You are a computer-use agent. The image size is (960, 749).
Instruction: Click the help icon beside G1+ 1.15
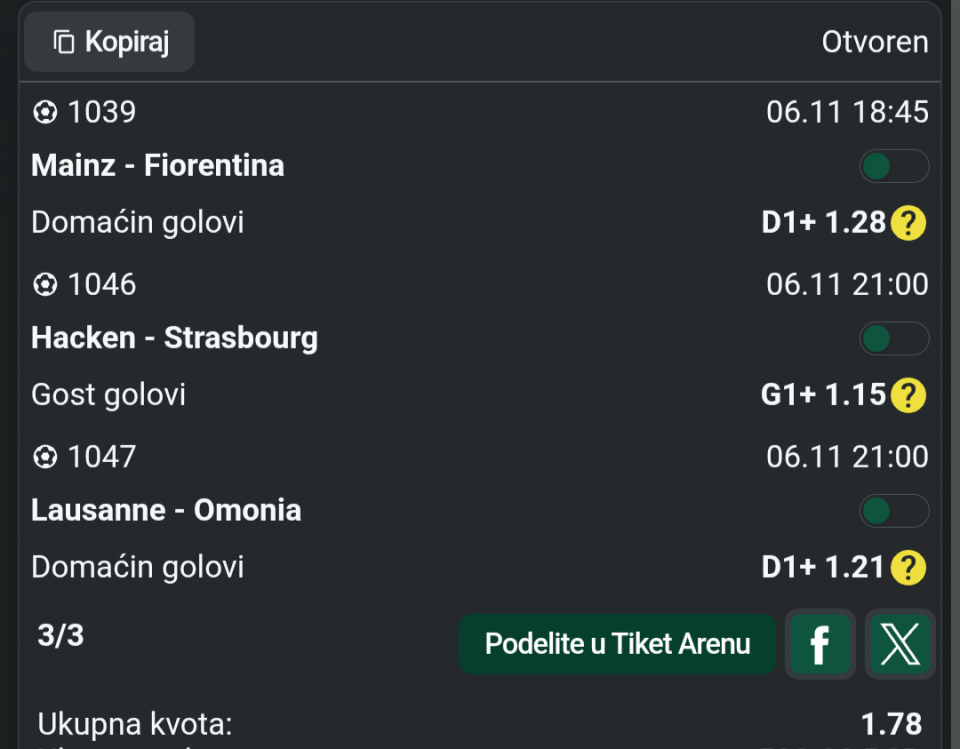(x=908, y=395)
